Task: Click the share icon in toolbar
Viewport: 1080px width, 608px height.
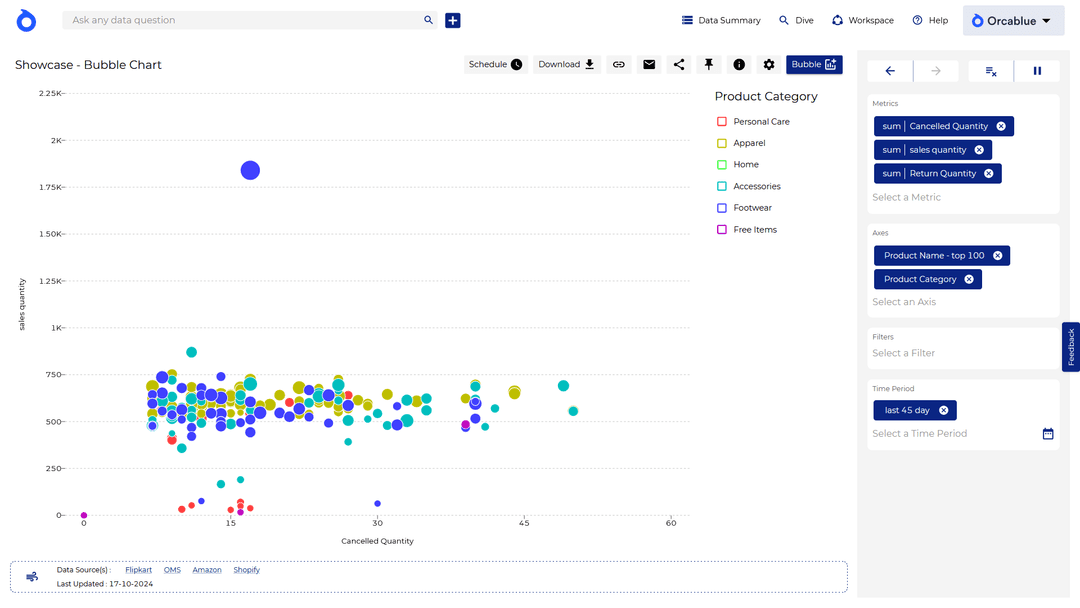Action: point(679,65)
